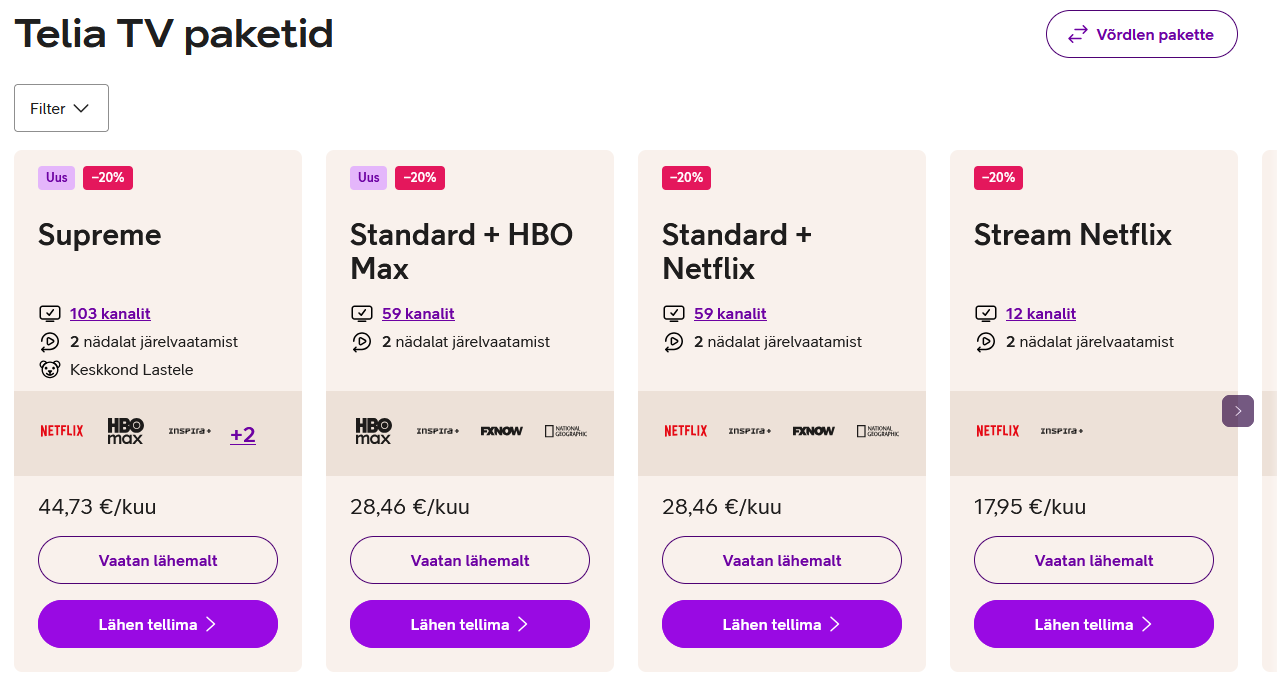View details of Standard + HBO Max

tap(470, 560)
